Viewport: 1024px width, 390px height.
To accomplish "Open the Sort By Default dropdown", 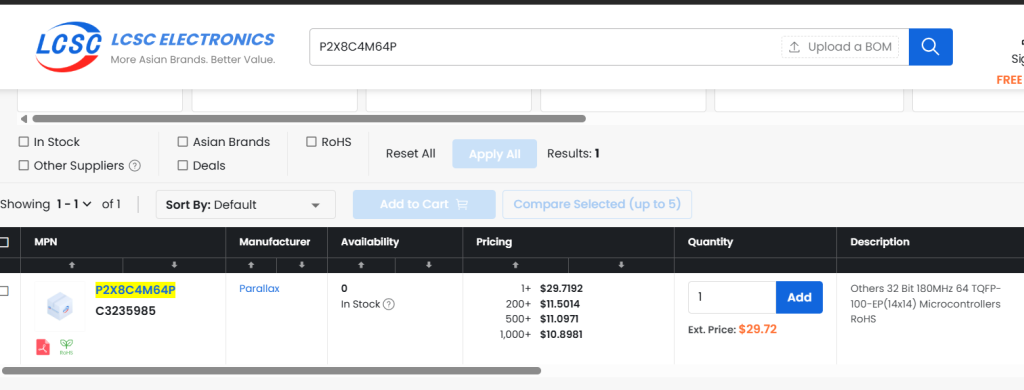I will tap(246, 204).
